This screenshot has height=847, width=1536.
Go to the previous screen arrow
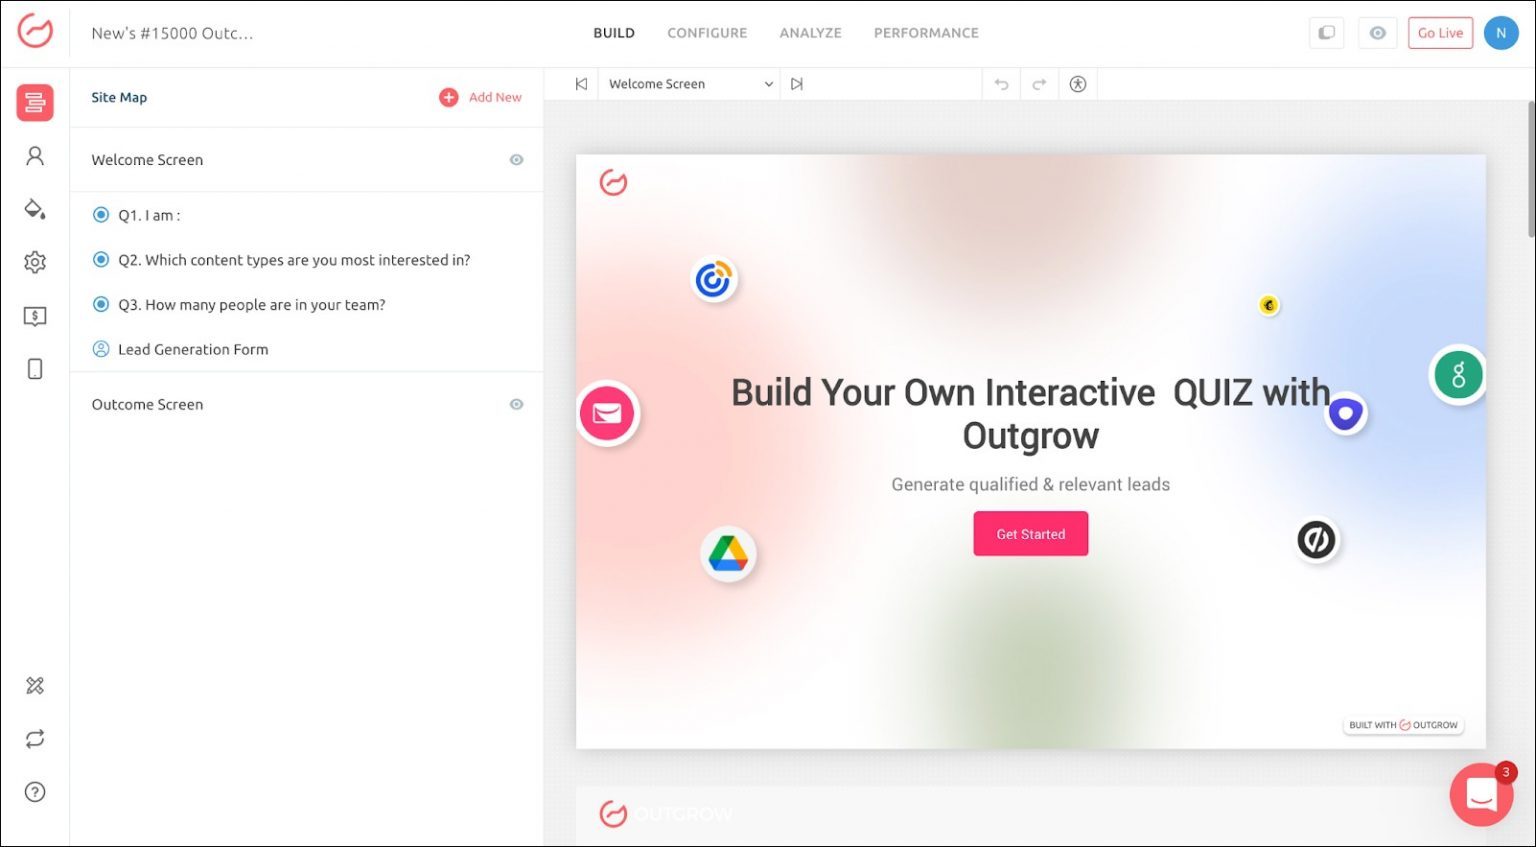[581, 85]
